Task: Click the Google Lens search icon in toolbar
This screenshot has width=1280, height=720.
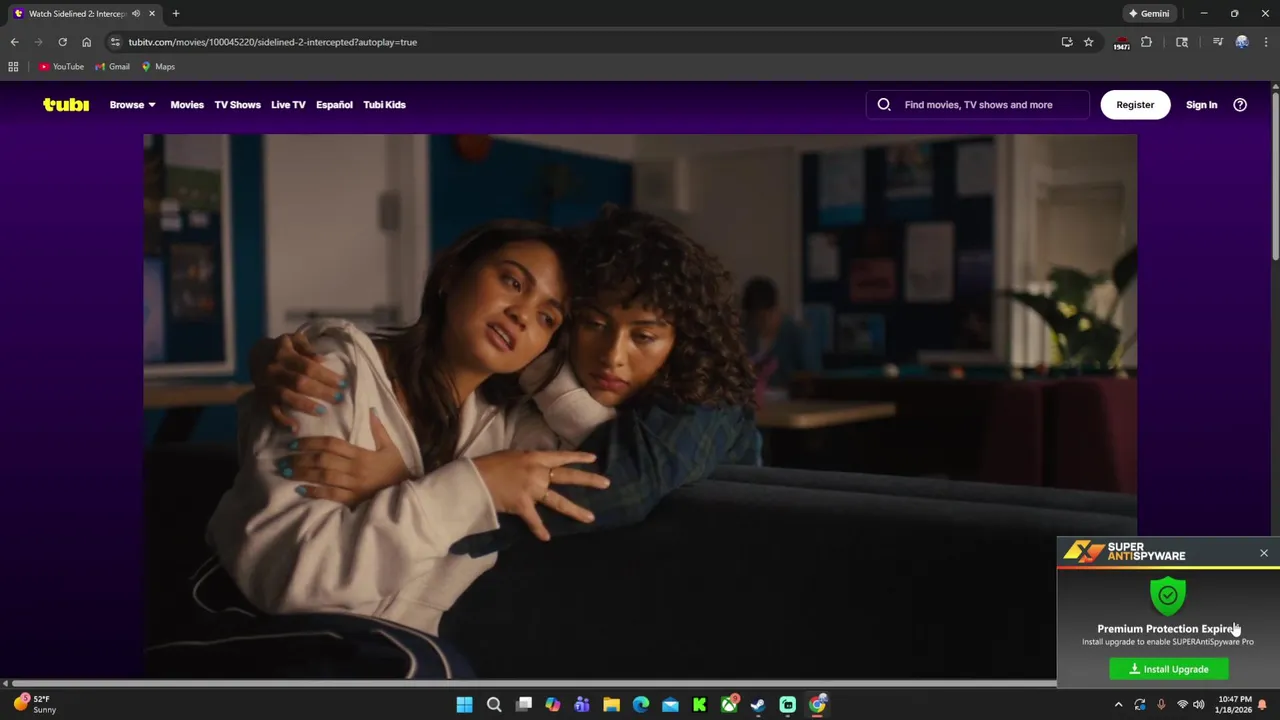Action: pos(1182,42)
